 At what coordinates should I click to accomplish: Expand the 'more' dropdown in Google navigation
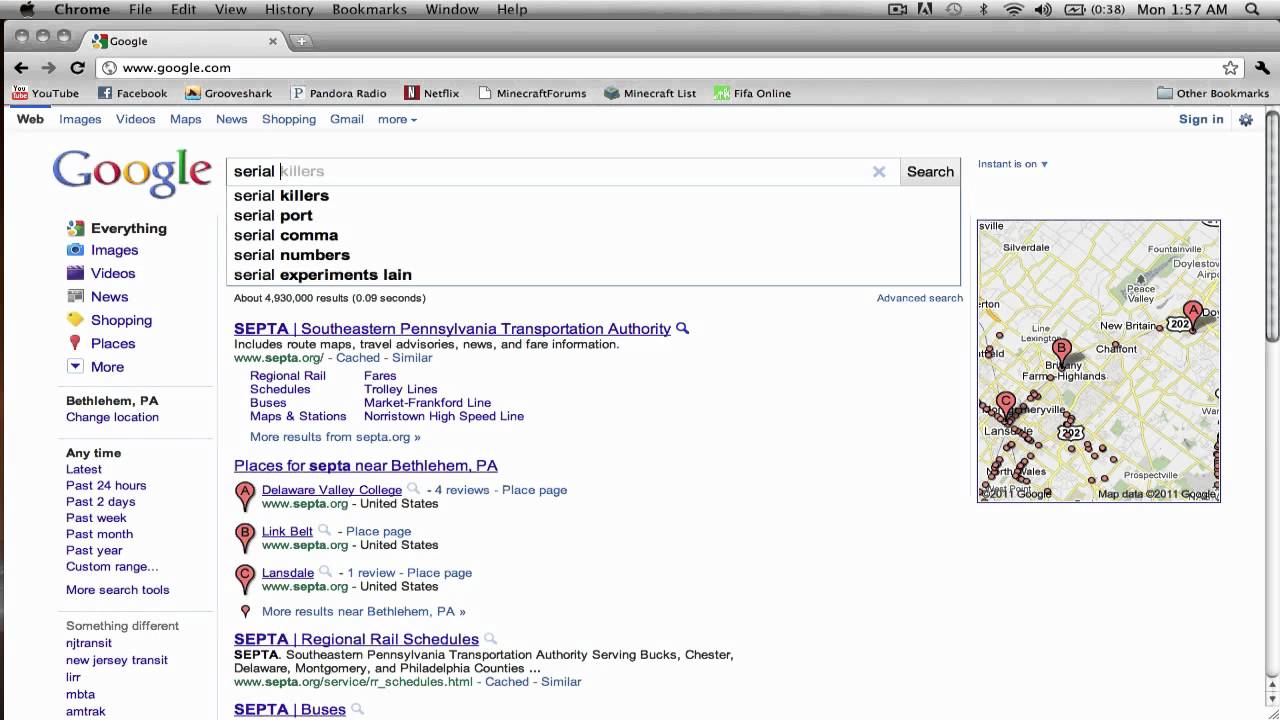pyautogui.click(x=397, y=119)
